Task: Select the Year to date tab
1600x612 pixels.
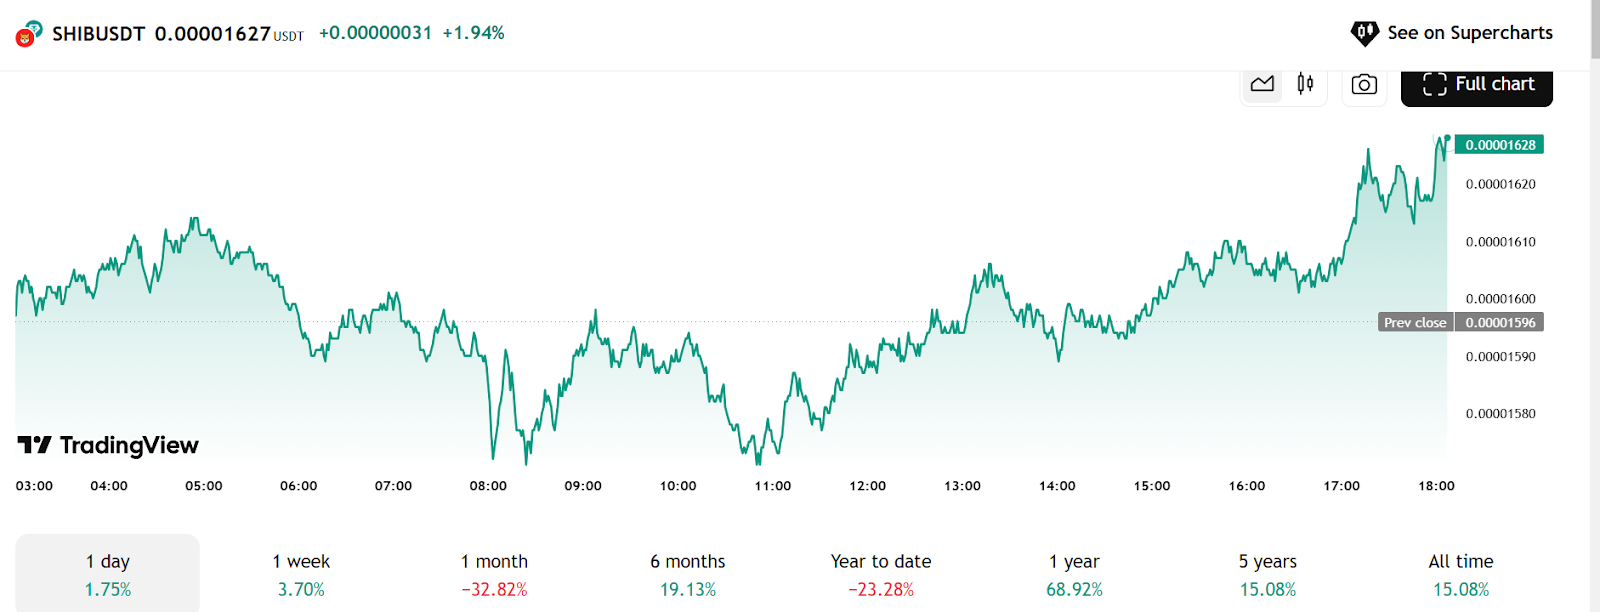Action: [881, 574]
